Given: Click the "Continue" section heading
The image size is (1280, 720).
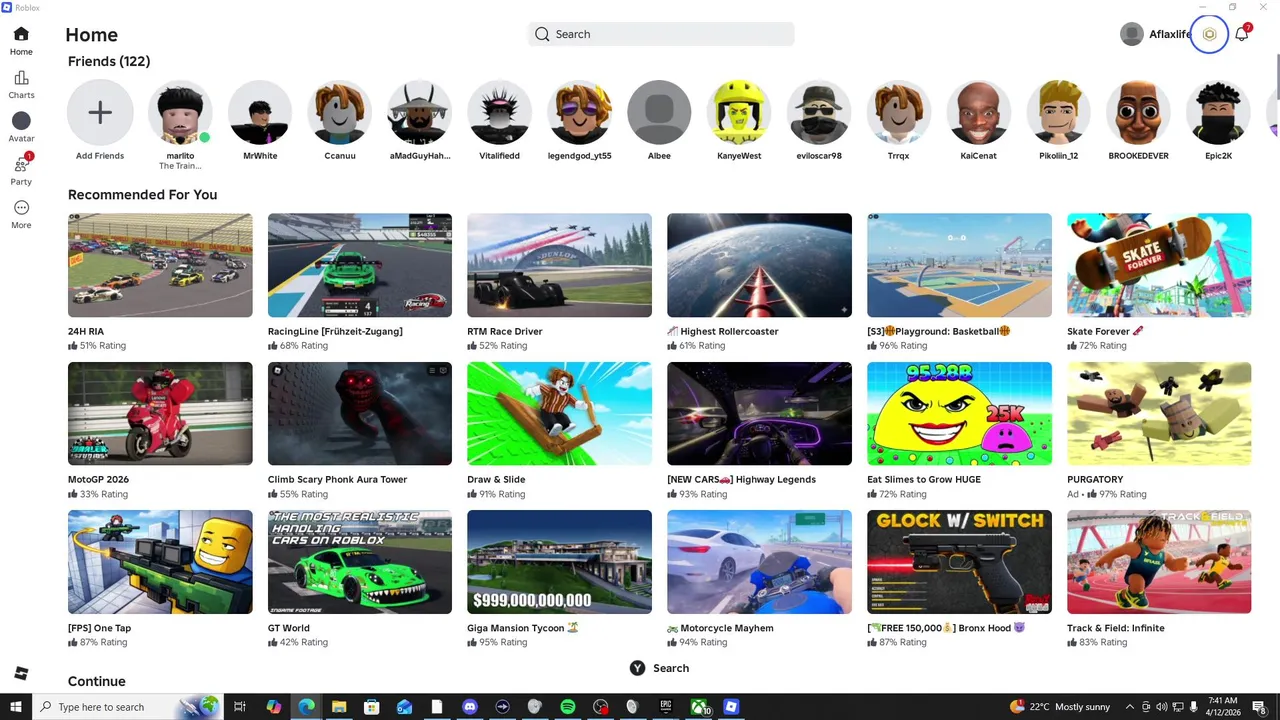Looking at the screenshot, I should tap(97, 681).
